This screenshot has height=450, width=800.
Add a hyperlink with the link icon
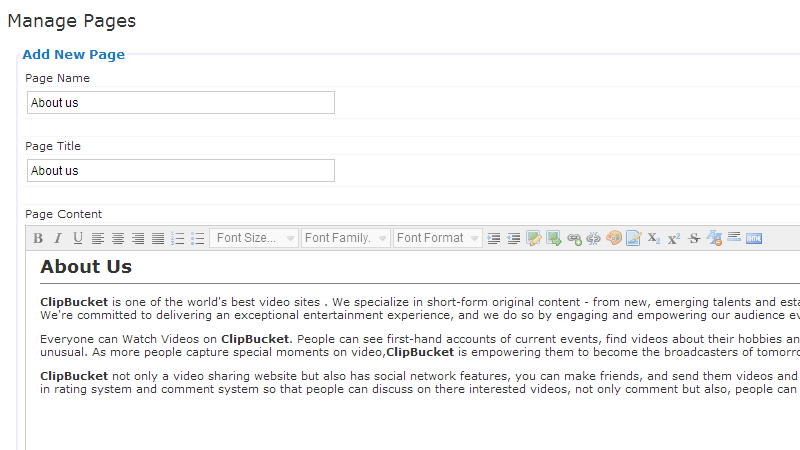574,238
